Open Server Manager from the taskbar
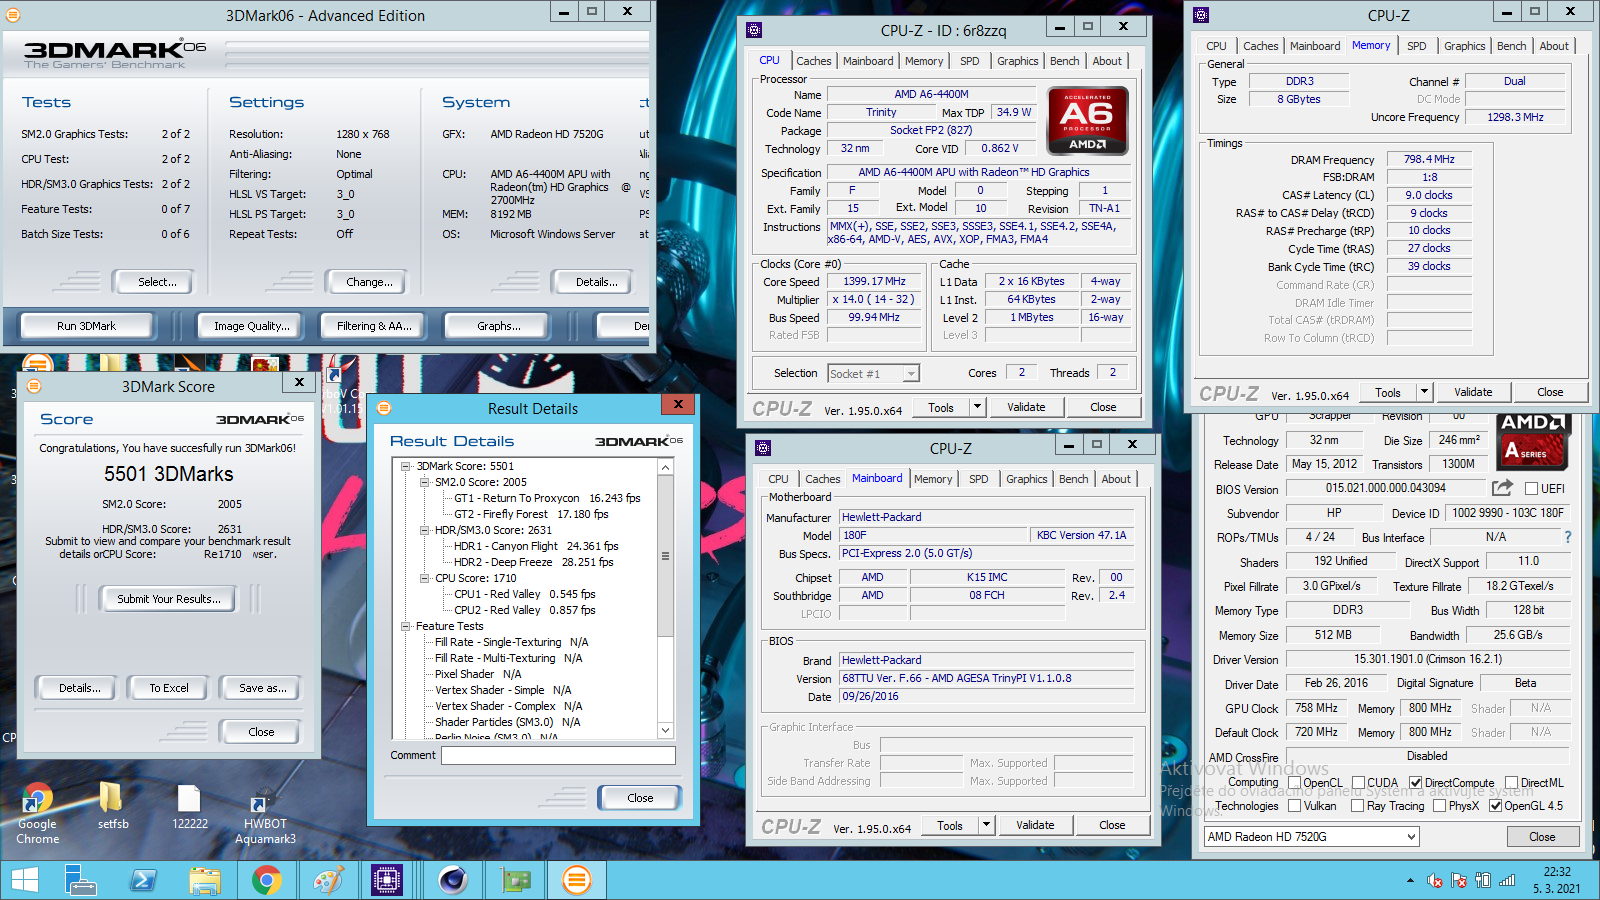Viewport: 1600px width, 900px height. tap(80, 880)
